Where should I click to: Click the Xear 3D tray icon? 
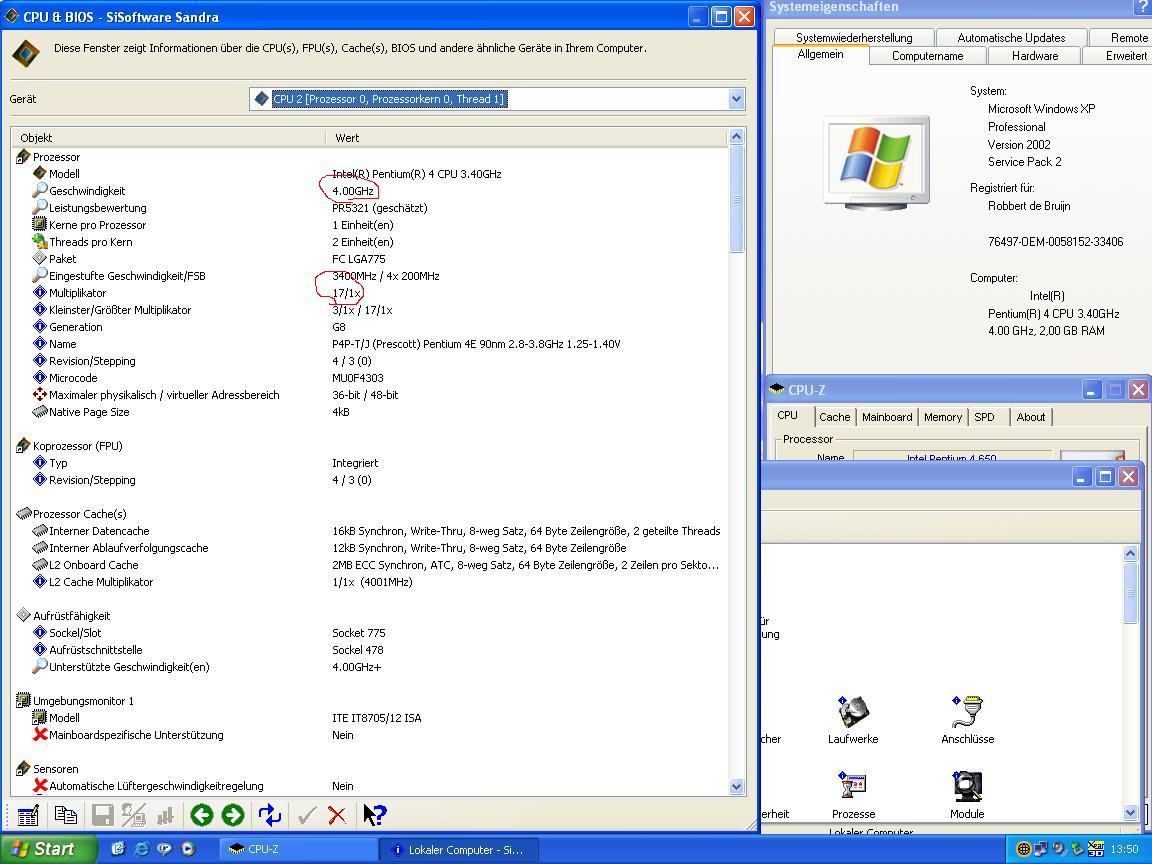click(1095, 849)
